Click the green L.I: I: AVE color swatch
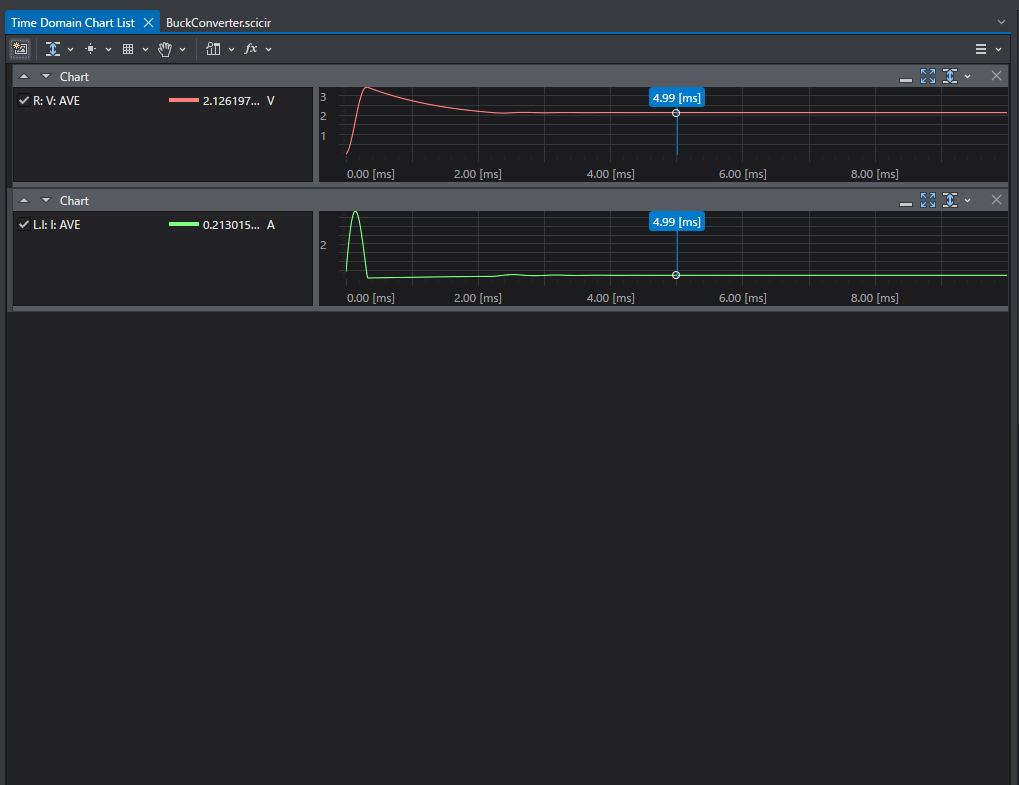This screenshot has width=1019, height=785. (183, 224)
